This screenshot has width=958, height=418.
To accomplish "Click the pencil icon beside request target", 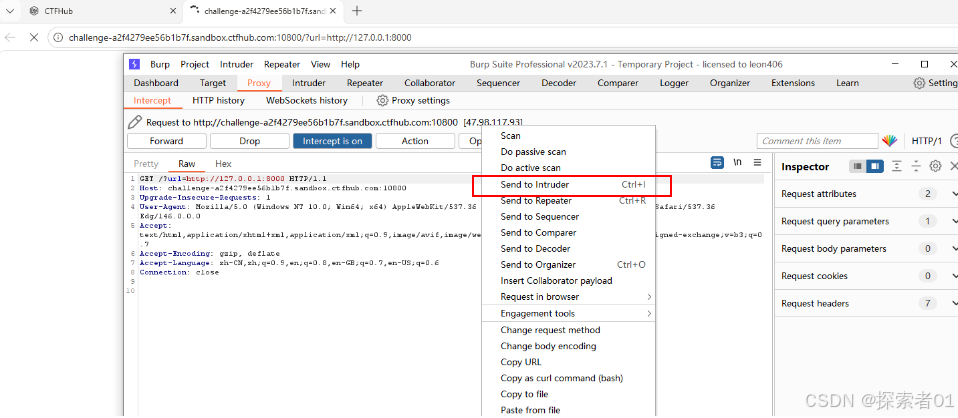I will (135, 122).
